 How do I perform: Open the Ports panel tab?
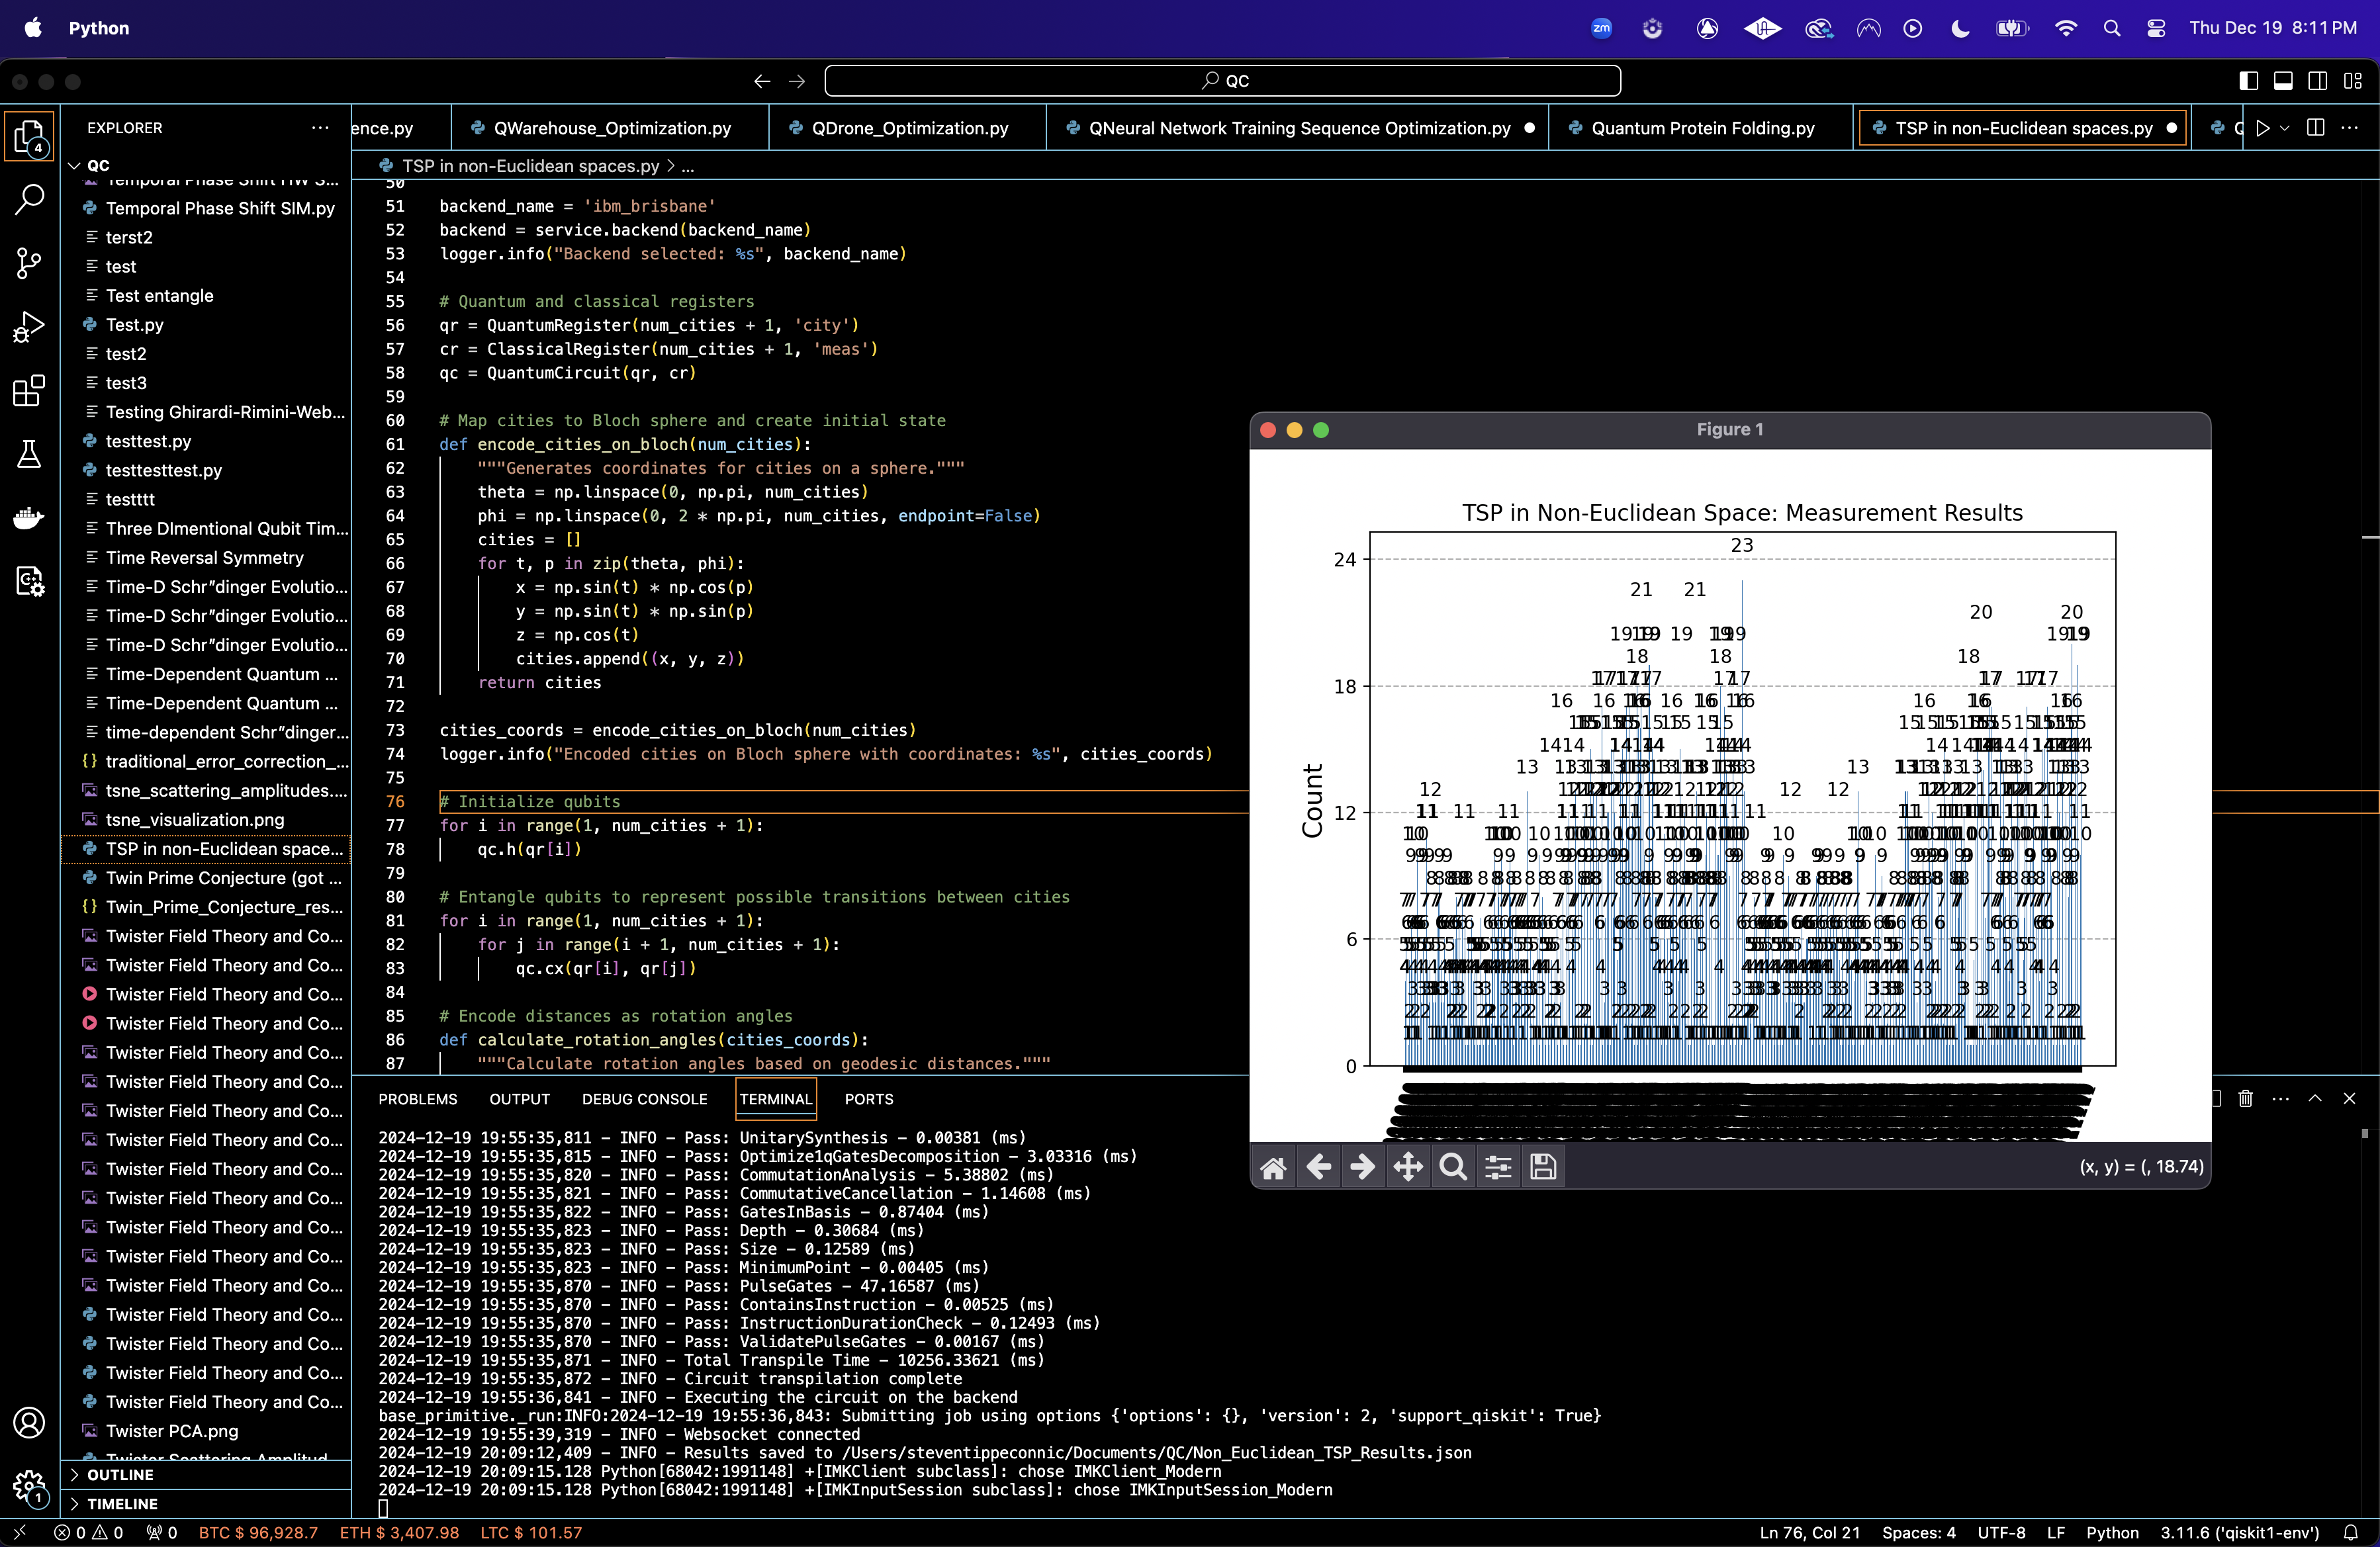(x=869, y=1099)
